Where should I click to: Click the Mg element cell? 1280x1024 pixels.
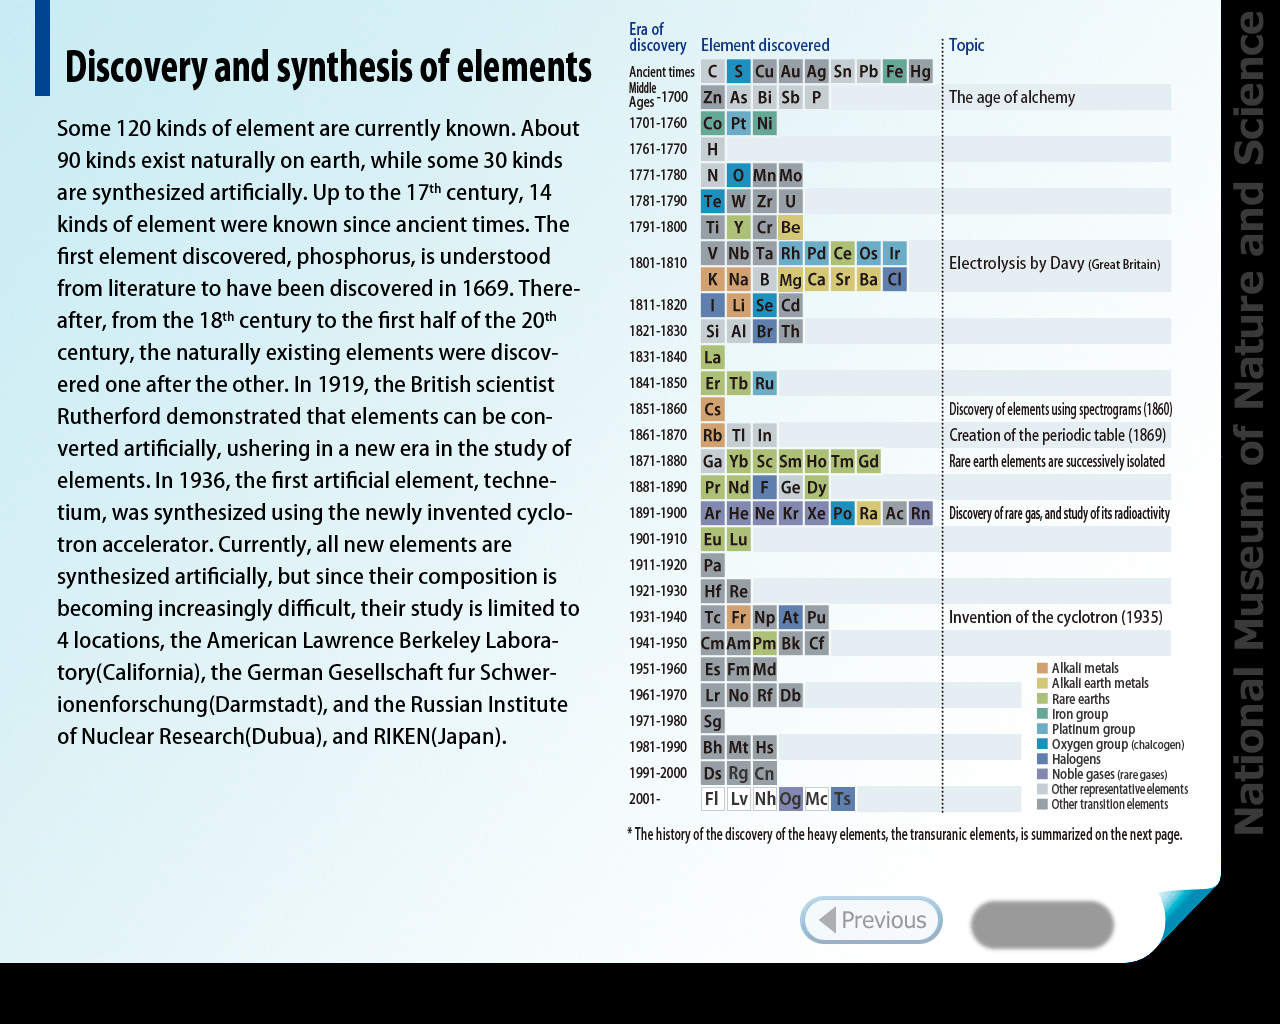tap(790, 279)
